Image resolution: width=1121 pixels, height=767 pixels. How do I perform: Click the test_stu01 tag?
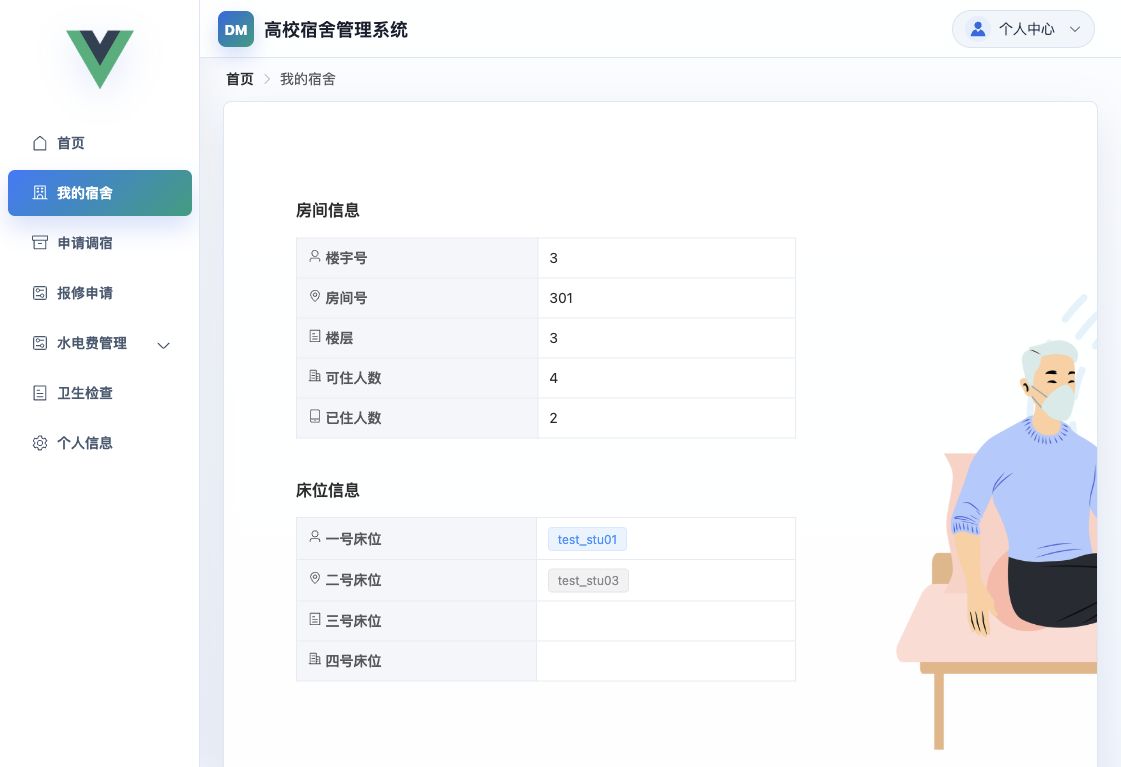[588, 540]
